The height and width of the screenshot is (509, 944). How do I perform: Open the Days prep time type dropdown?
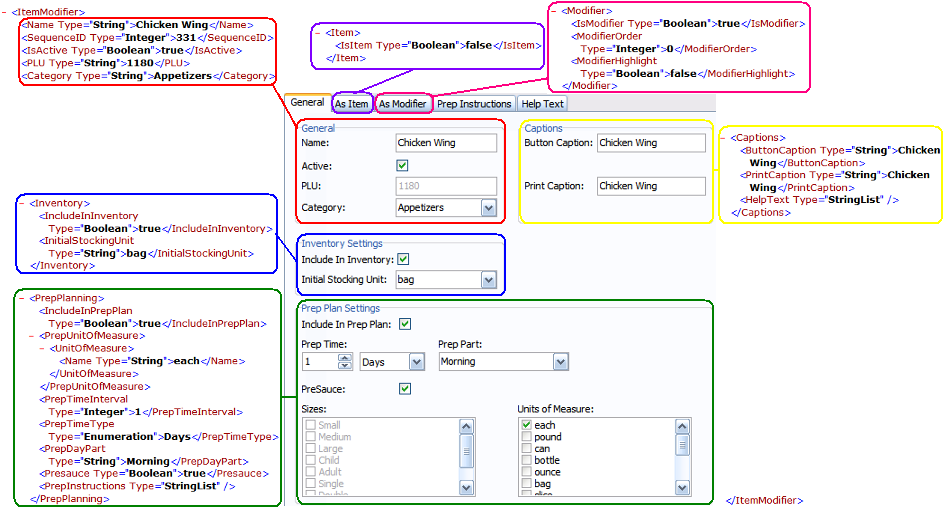click(416, 362)
